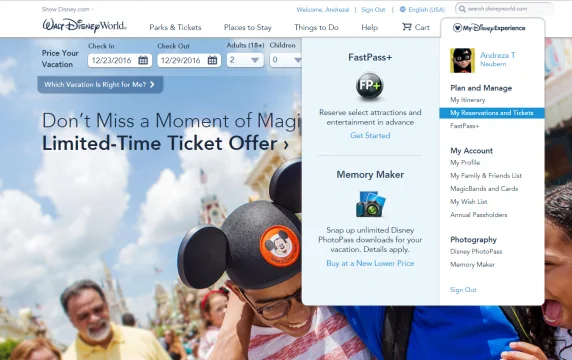Open the shopping cart icon
Screen dimensions: 572x360
pos(406,27)
